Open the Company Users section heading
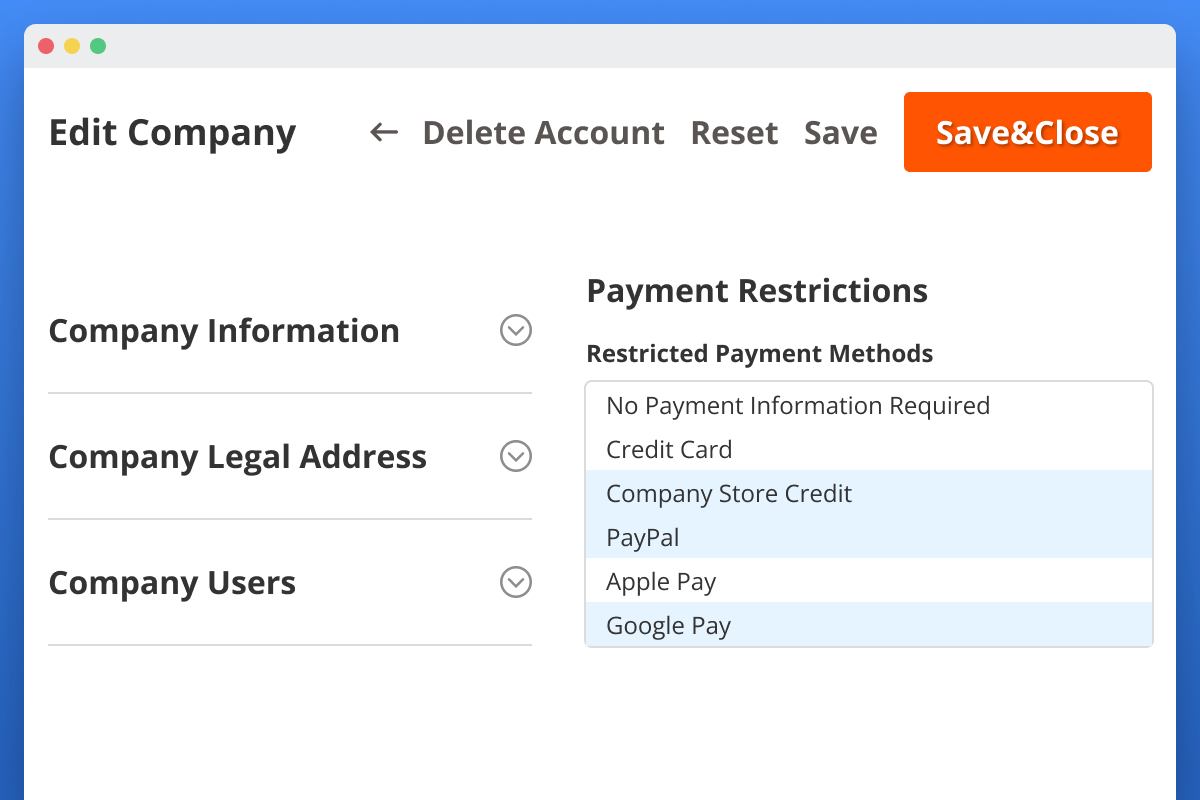The image size is (1200, 800). pos(172,582)
